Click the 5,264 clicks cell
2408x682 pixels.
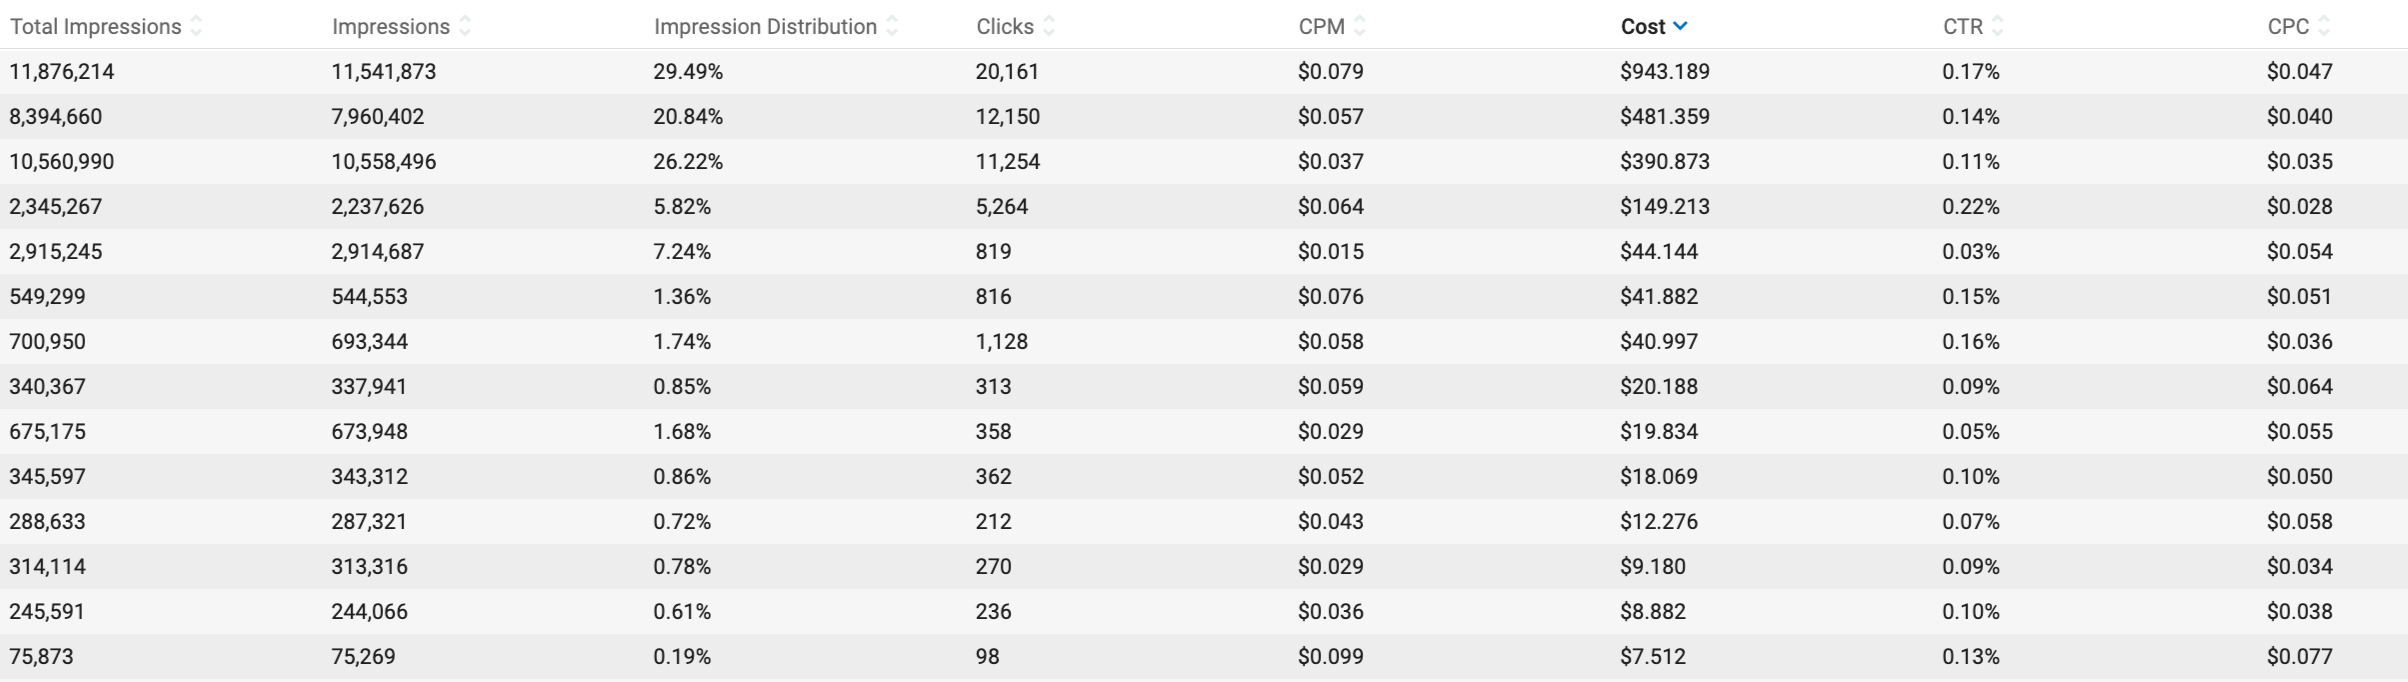(1002, 207)
